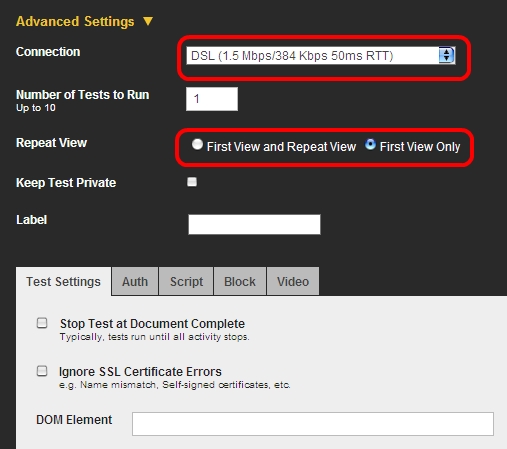Tick the Ignore SSL Certificate Errors checkbox
This screenshot has height=449, width=507.
click(x=42, y=371)
